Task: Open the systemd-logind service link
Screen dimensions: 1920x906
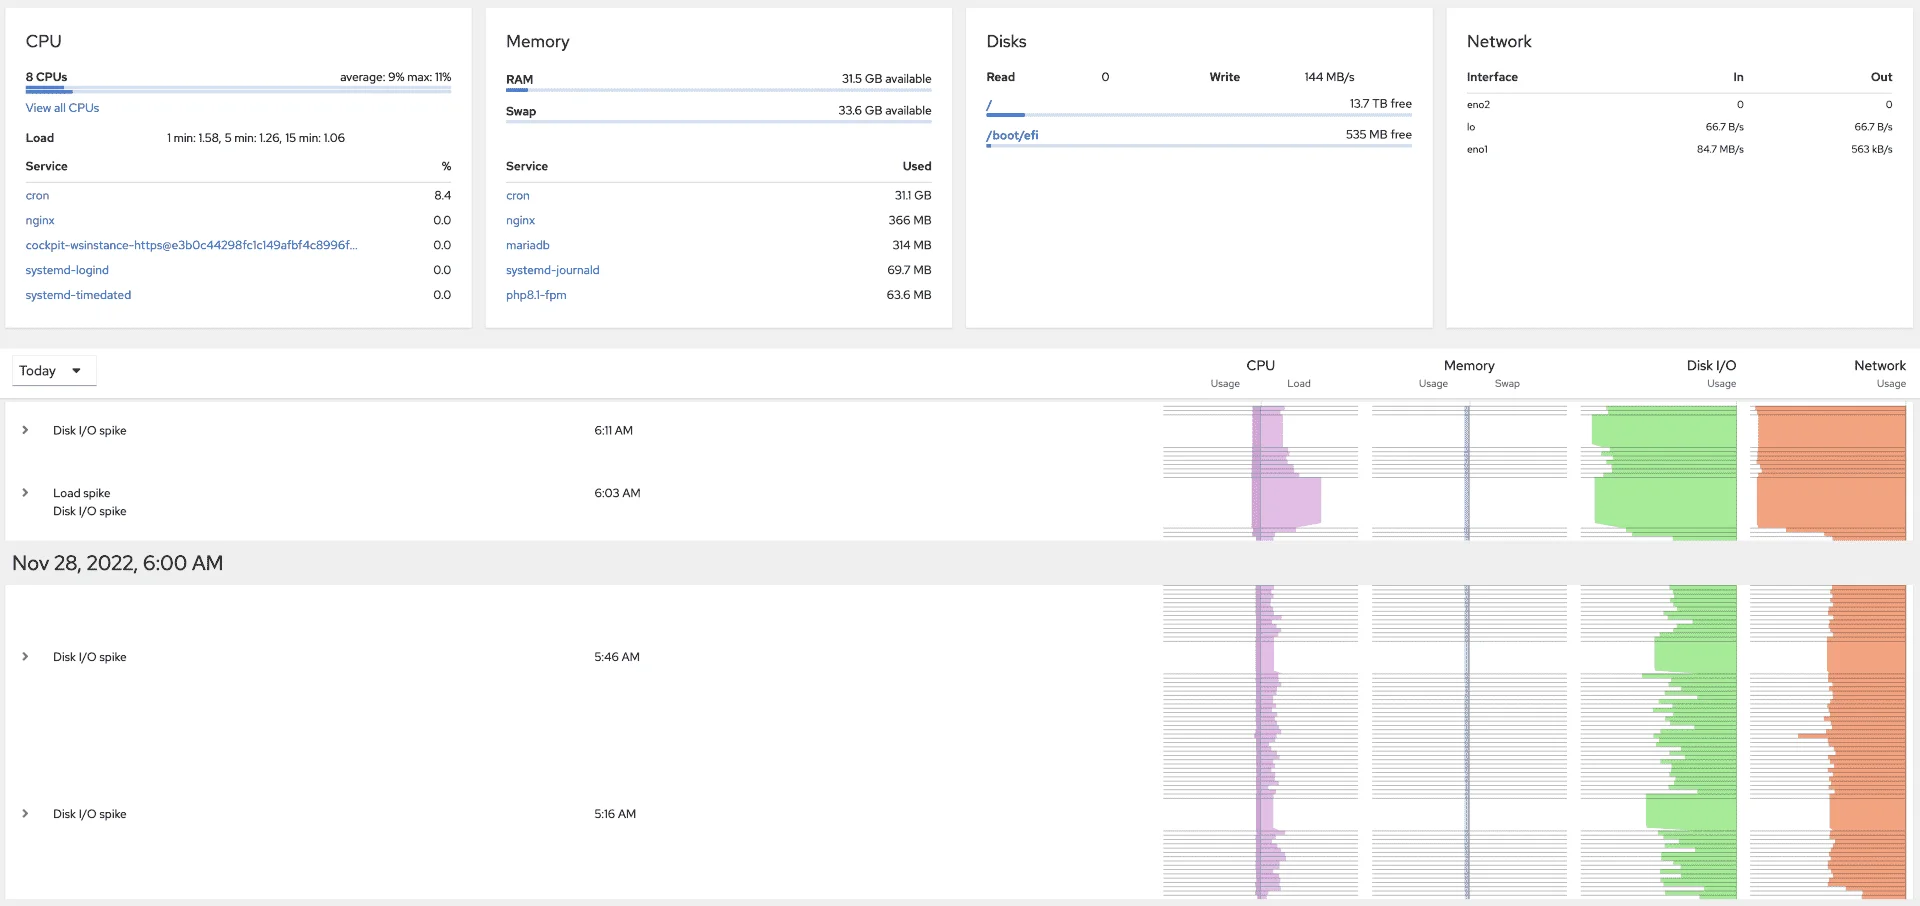Action: coord(67,271)
